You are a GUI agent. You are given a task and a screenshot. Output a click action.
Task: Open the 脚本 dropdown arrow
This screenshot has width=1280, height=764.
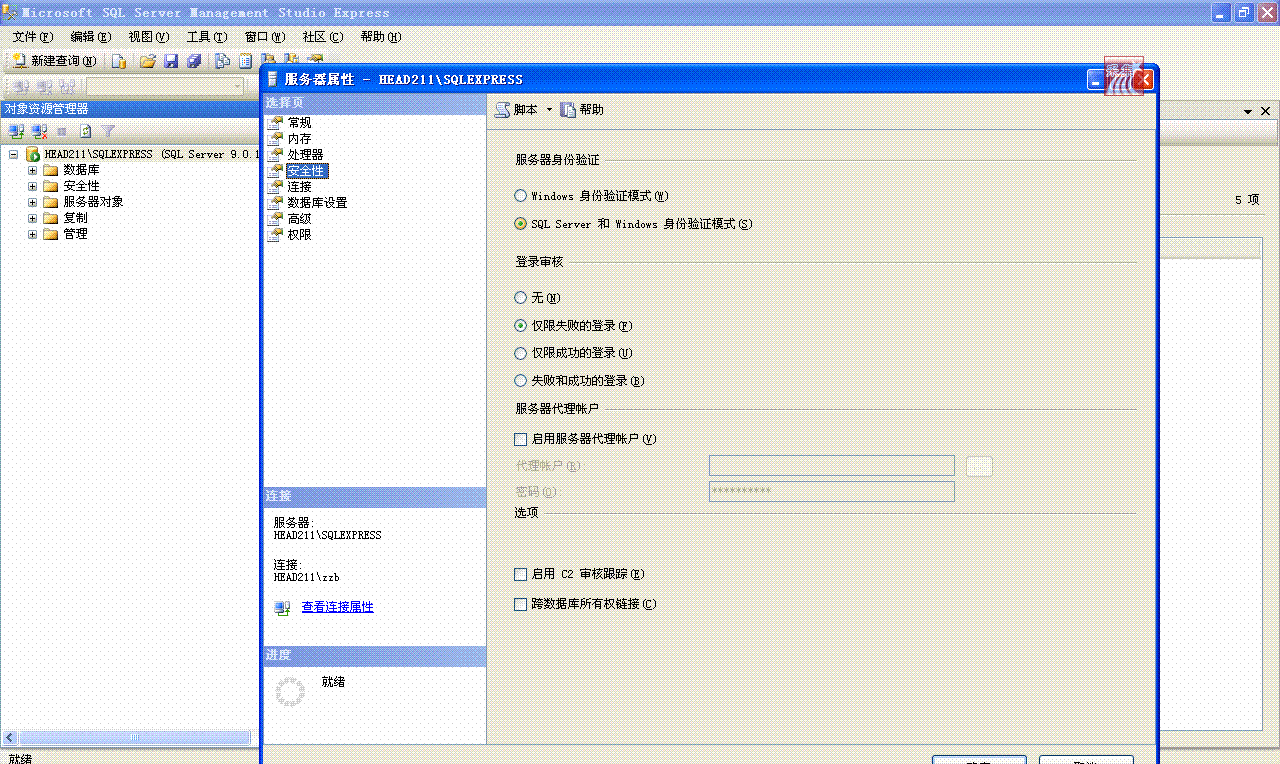(549, 110)
